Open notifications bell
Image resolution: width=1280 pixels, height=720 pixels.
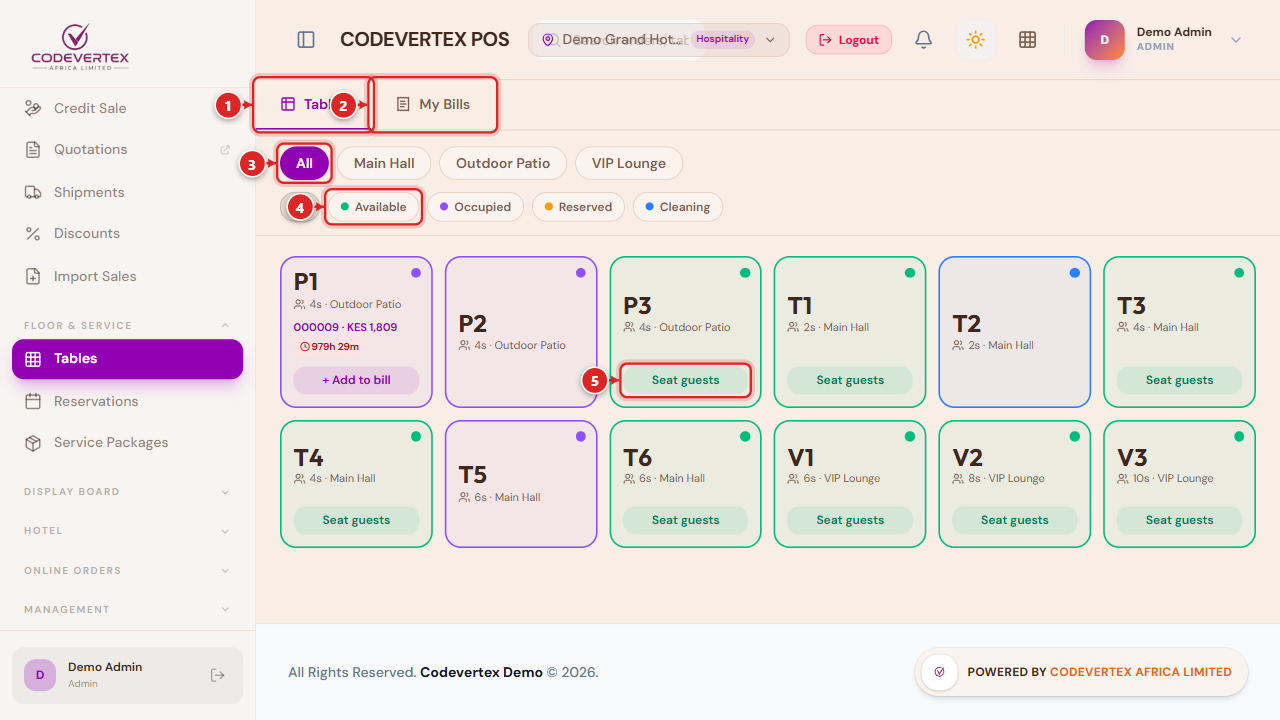point(924,40)
